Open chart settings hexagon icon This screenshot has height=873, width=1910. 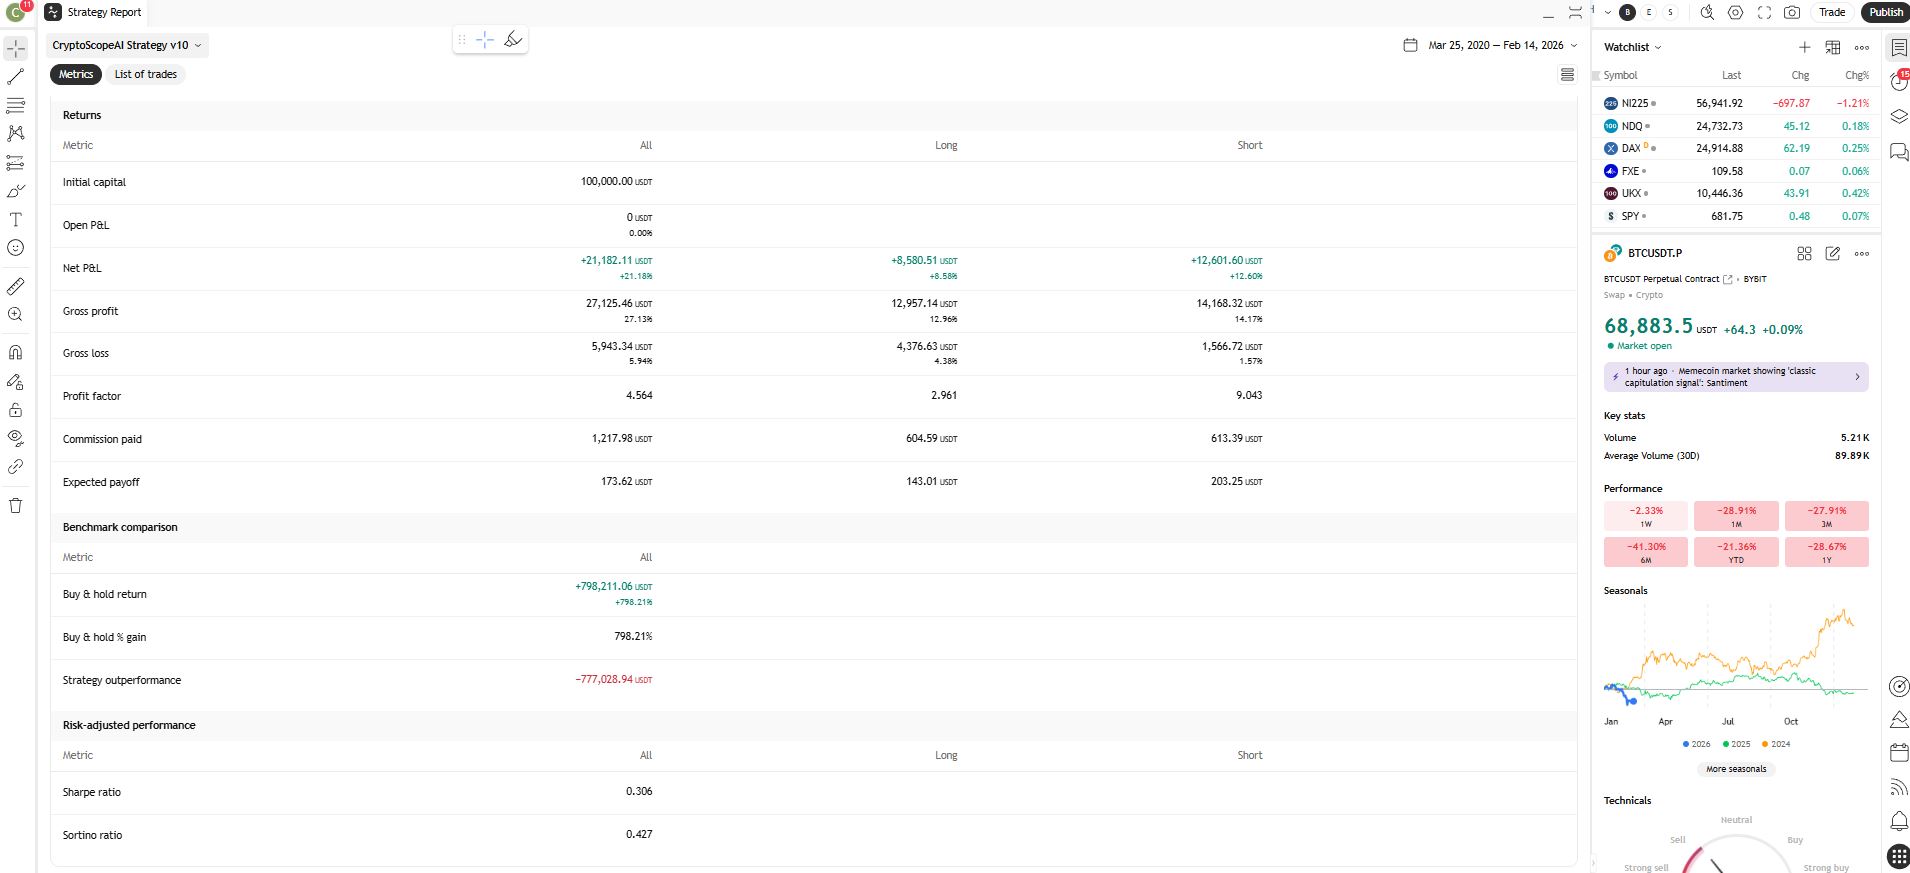(x=1736, y=12)
